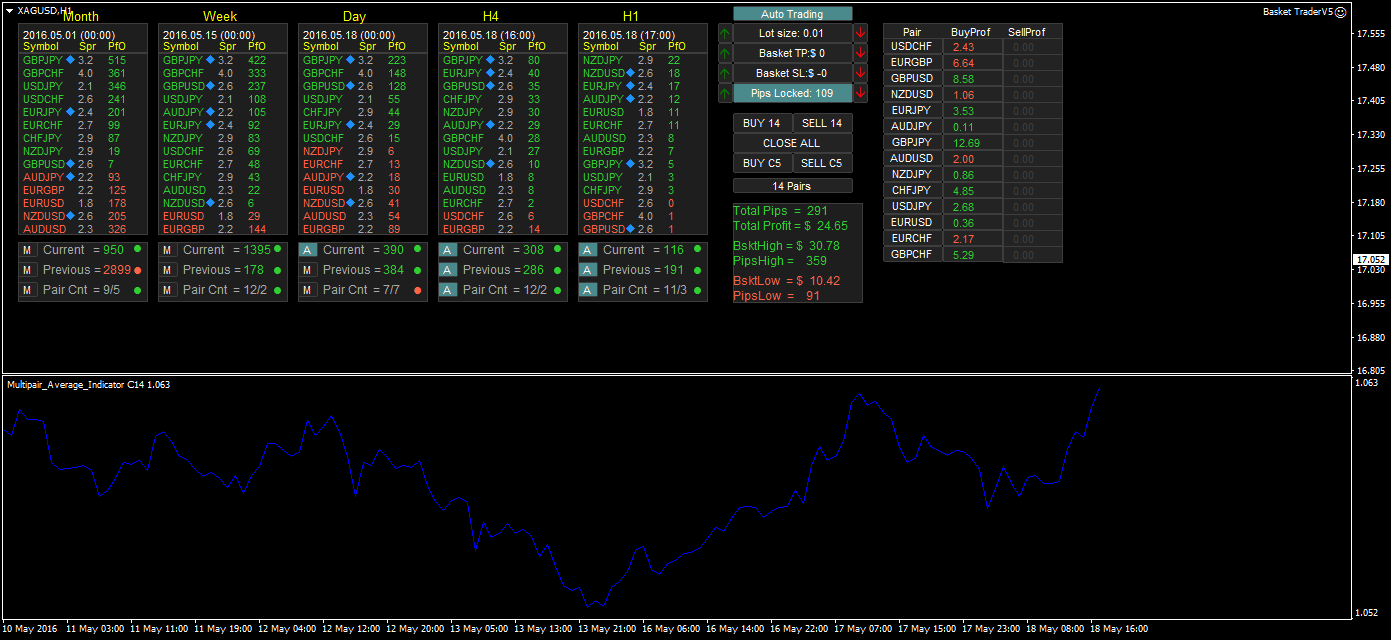Lower Basket TP using red down arrow
Screen dimensions: 1391x640
[861, 53]
